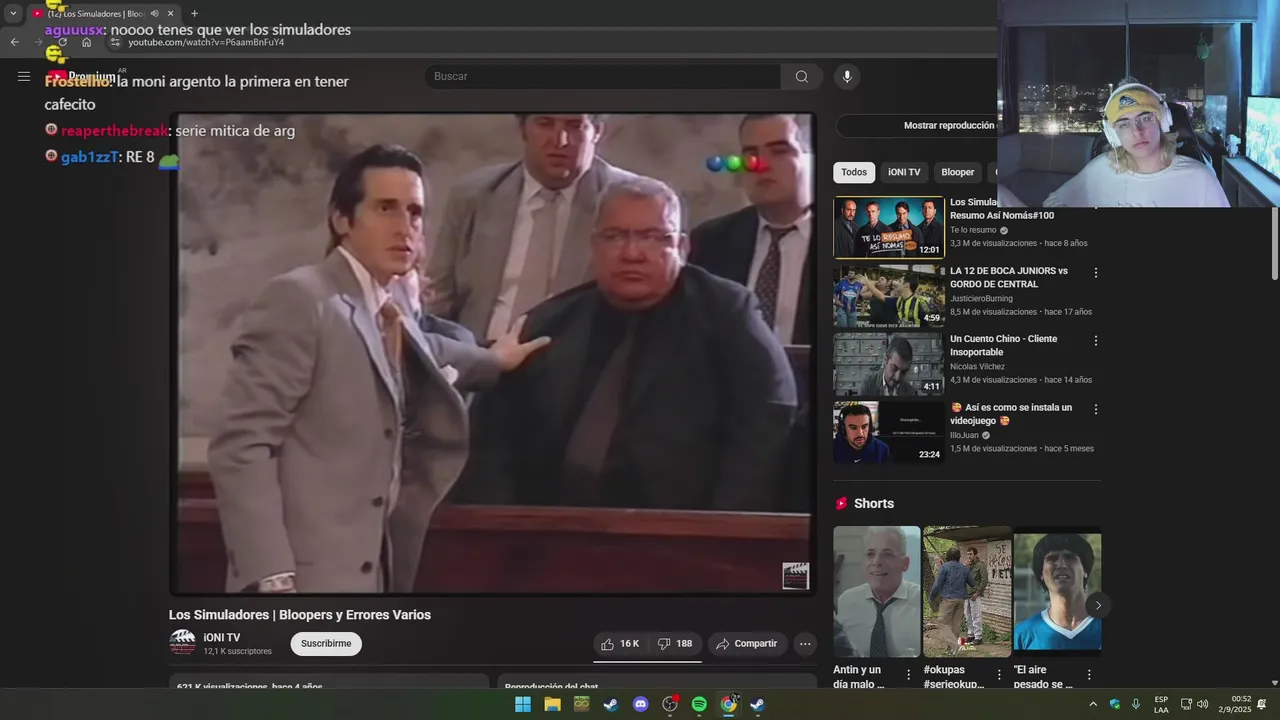Open browser home page button
This screenshot has width=1280, height=720.
pos(87,42)
